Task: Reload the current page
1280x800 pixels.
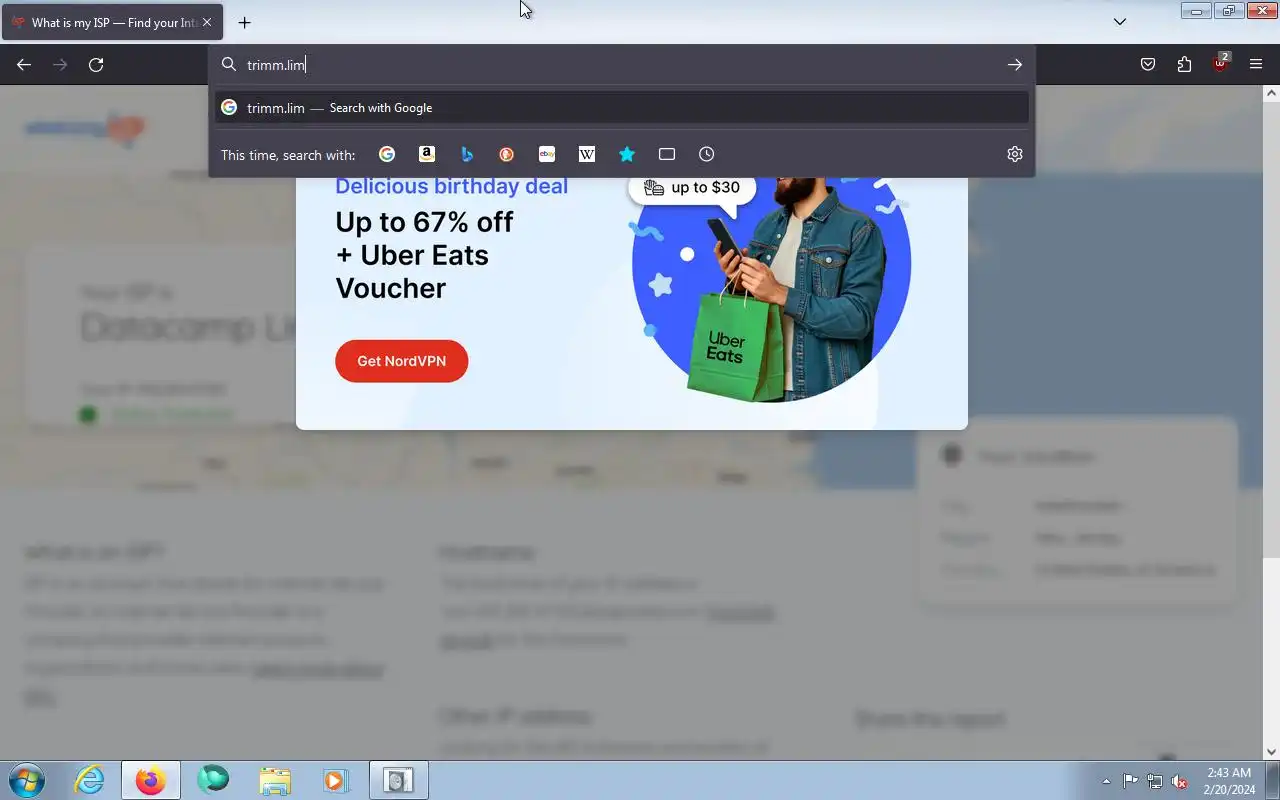Action: [96, 65]
